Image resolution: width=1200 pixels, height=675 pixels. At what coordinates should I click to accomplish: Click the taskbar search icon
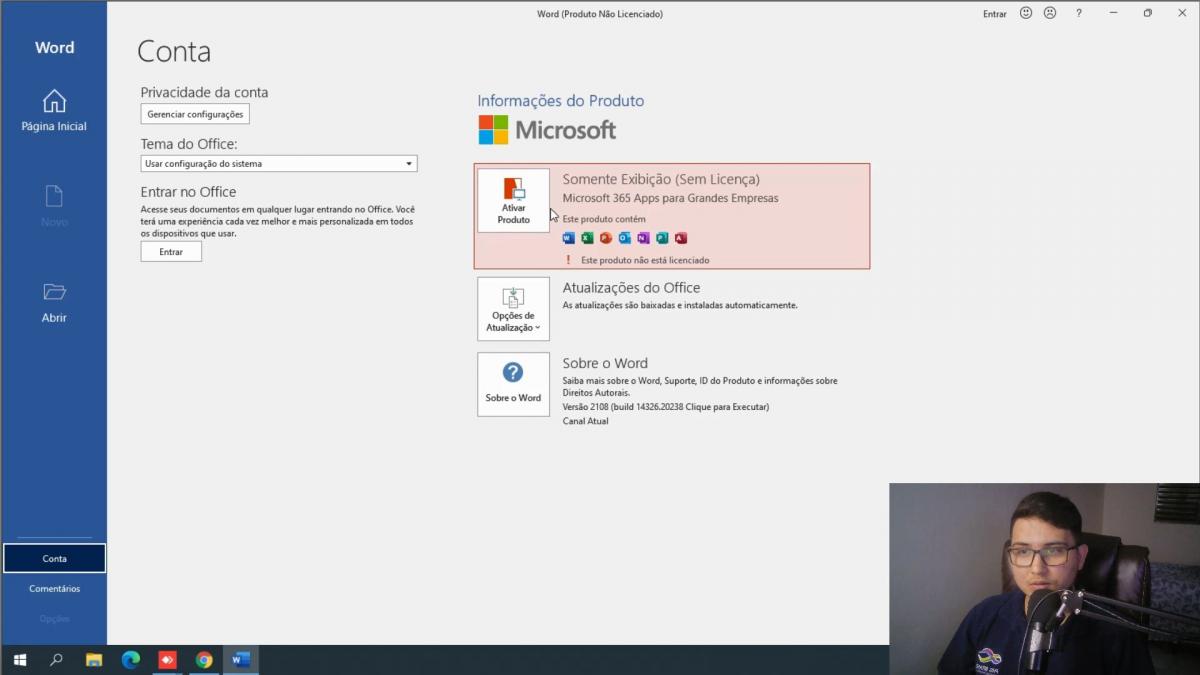[x=57, y=660]
